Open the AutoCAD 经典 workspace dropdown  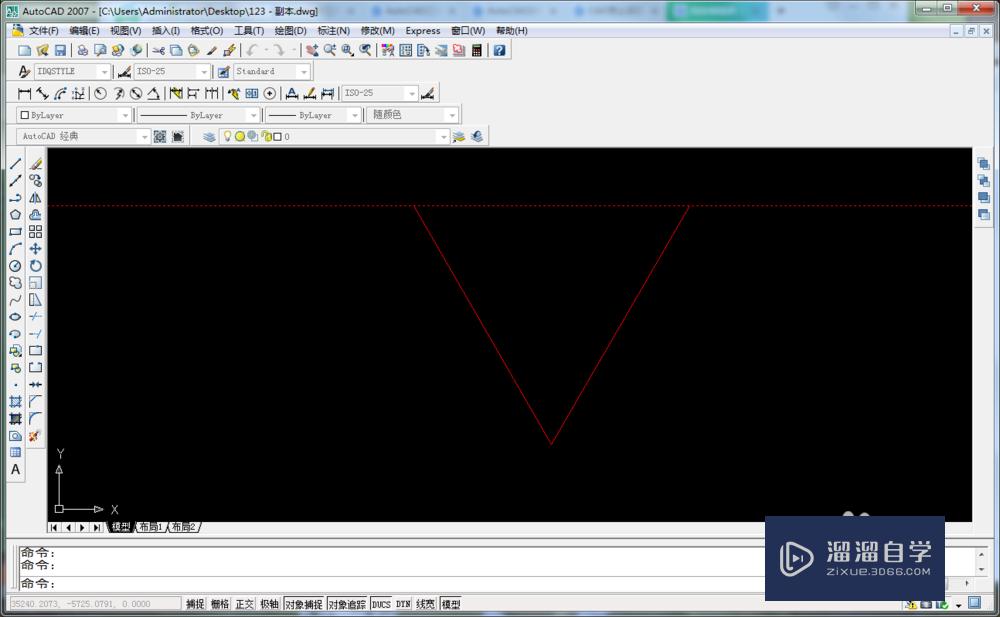click(x=146, y=136)
